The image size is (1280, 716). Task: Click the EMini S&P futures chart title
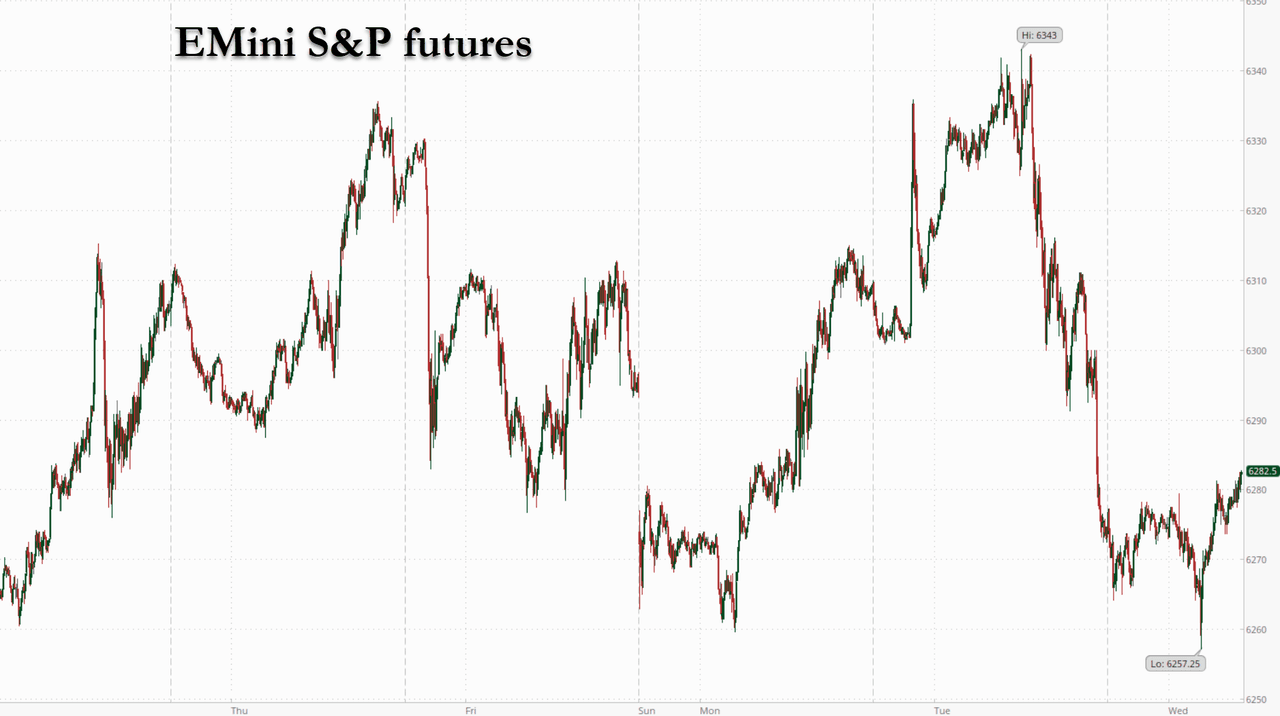[x=353, y=42]
